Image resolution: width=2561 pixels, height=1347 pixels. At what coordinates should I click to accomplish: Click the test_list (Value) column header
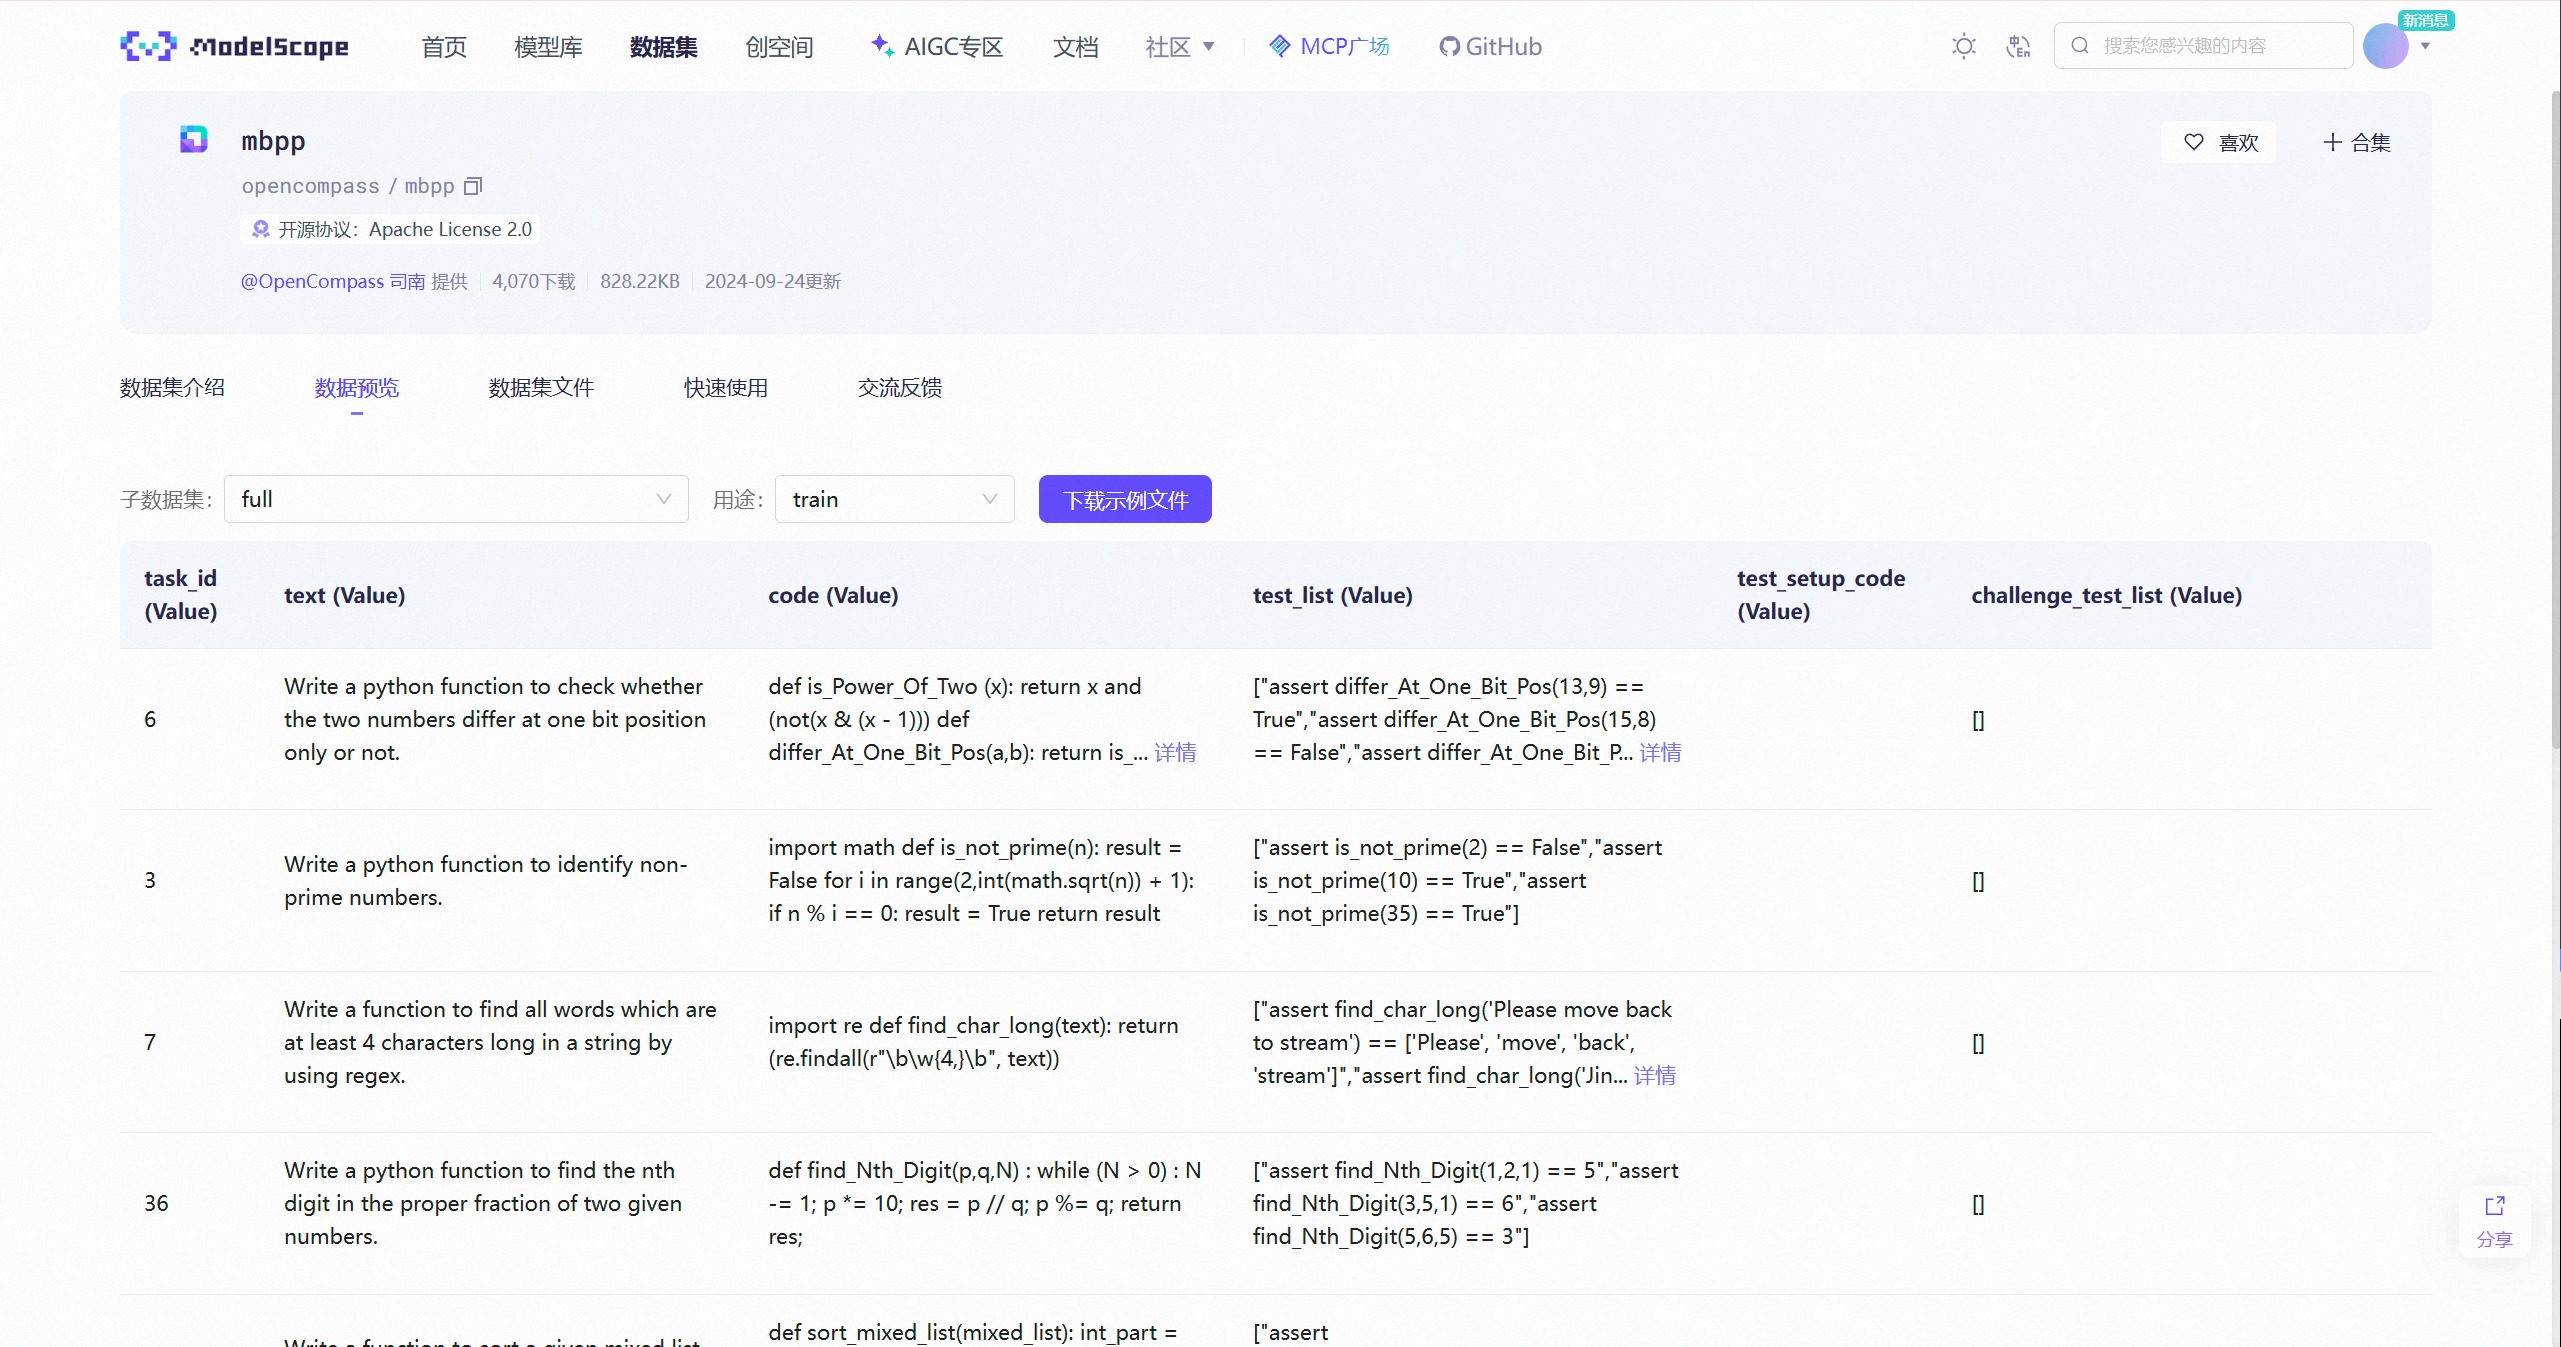coord(1333,595)
